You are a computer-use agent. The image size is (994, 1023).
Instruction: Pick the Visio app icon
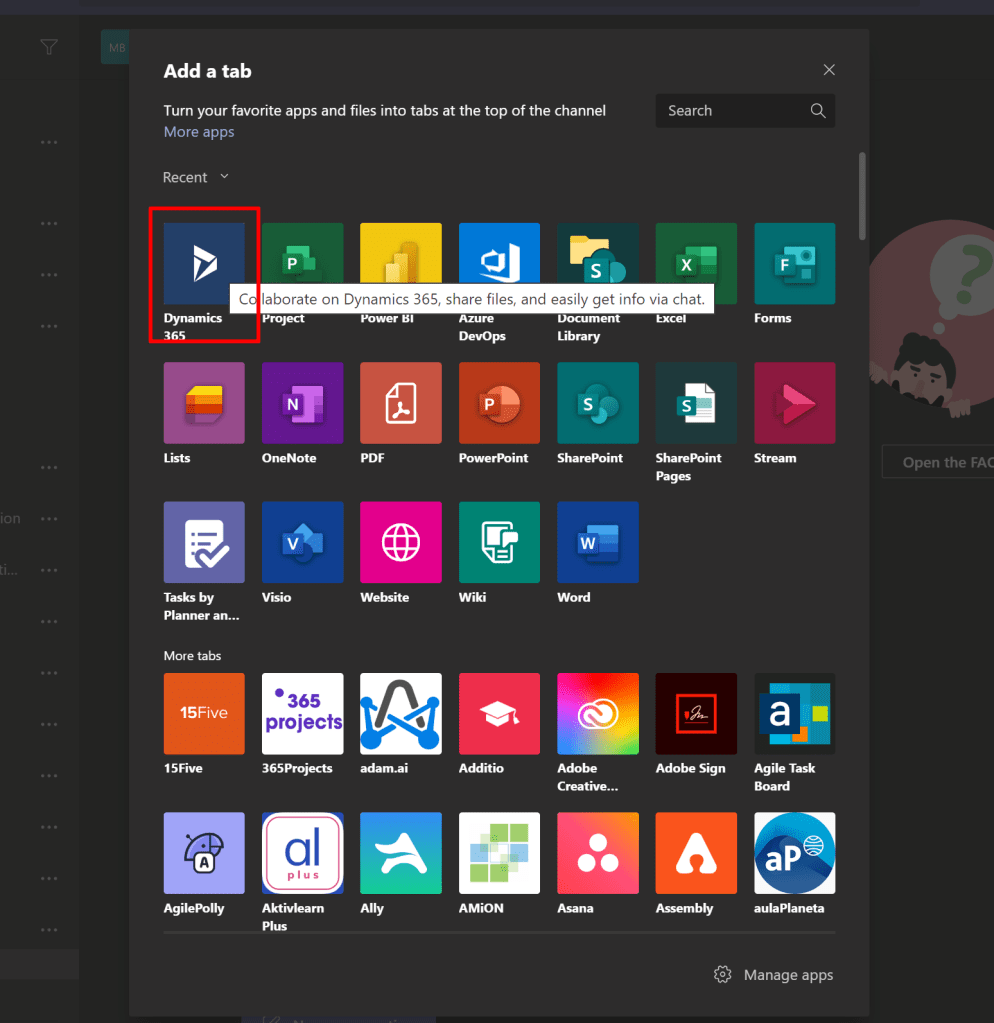(302, 542)
